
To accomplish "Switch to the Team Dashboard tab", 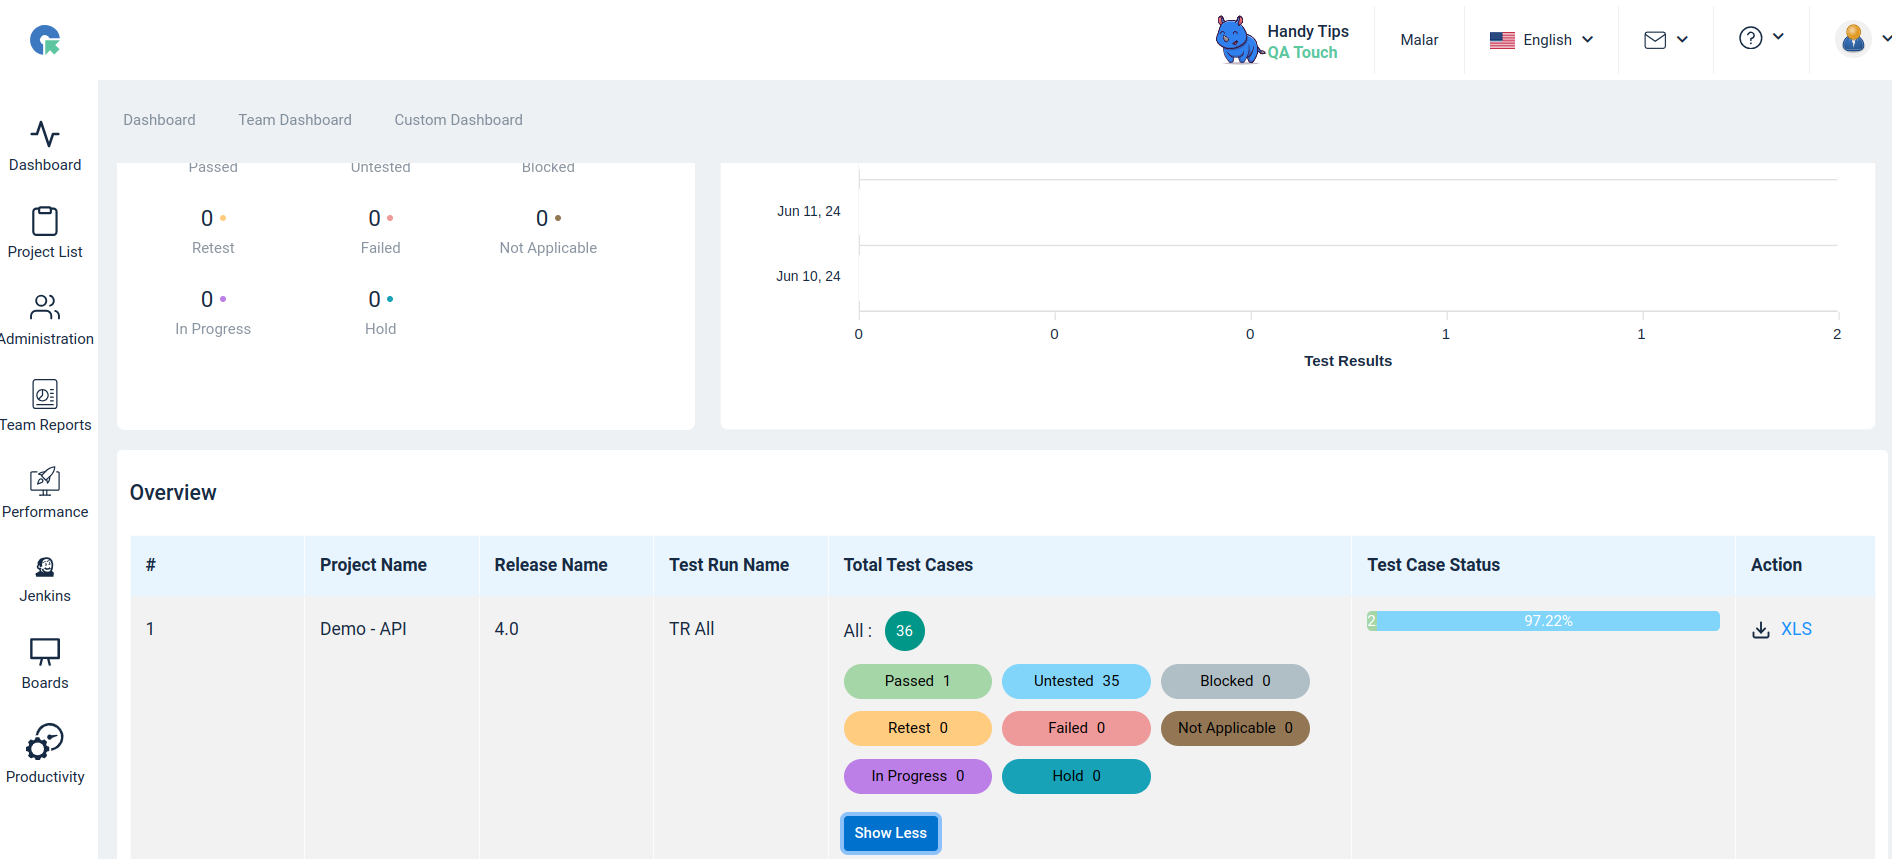I will click(x=295, y=120).
